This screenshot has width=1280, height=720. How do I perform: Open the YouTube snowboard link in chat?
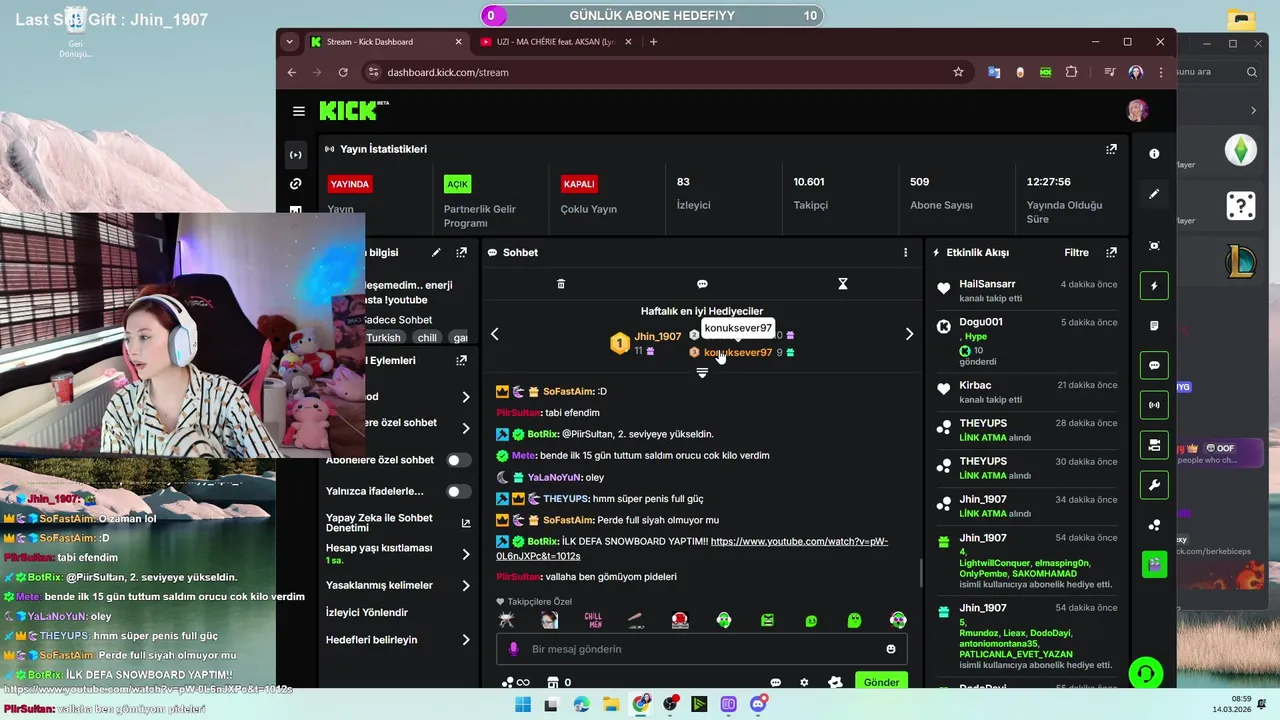click(692, 548)
